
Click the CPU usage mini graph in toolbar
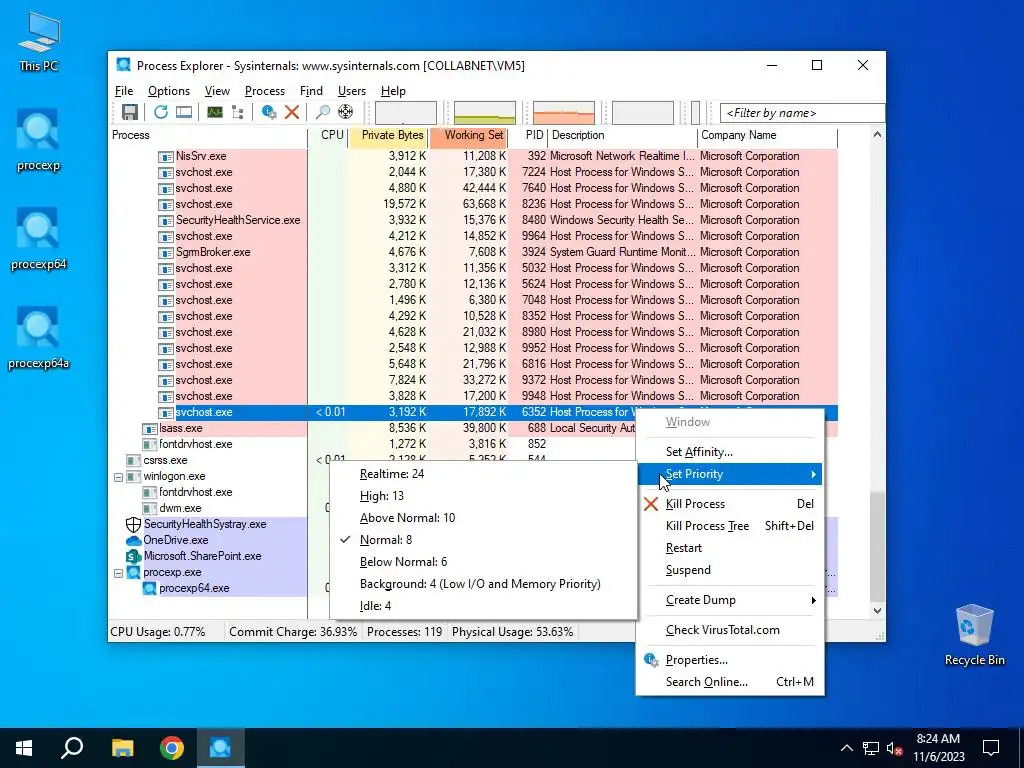click(406, 112)
